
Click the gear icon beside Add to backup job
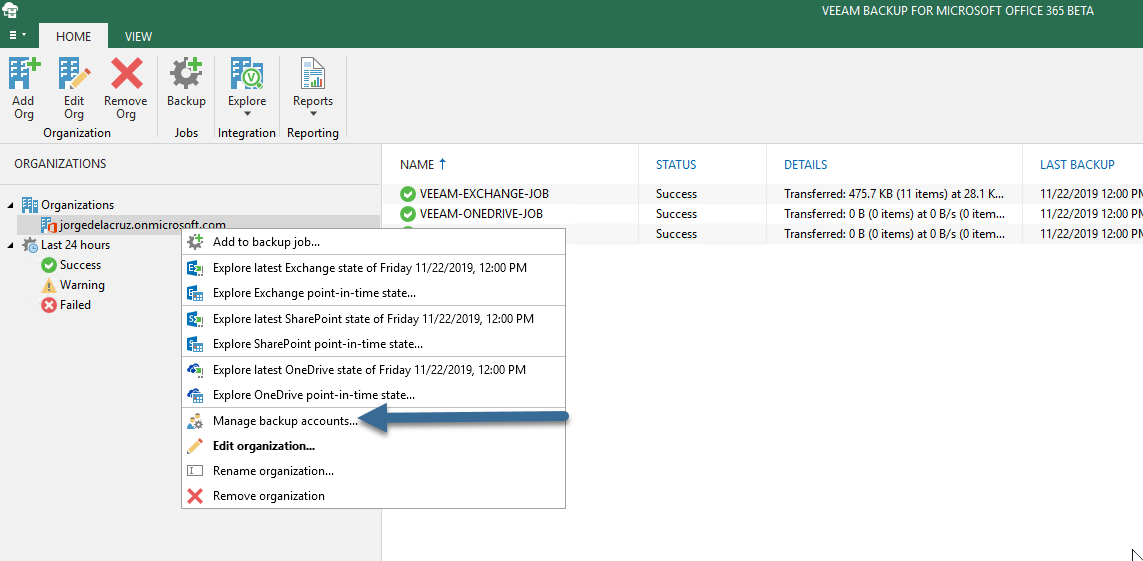click(195, 242)
